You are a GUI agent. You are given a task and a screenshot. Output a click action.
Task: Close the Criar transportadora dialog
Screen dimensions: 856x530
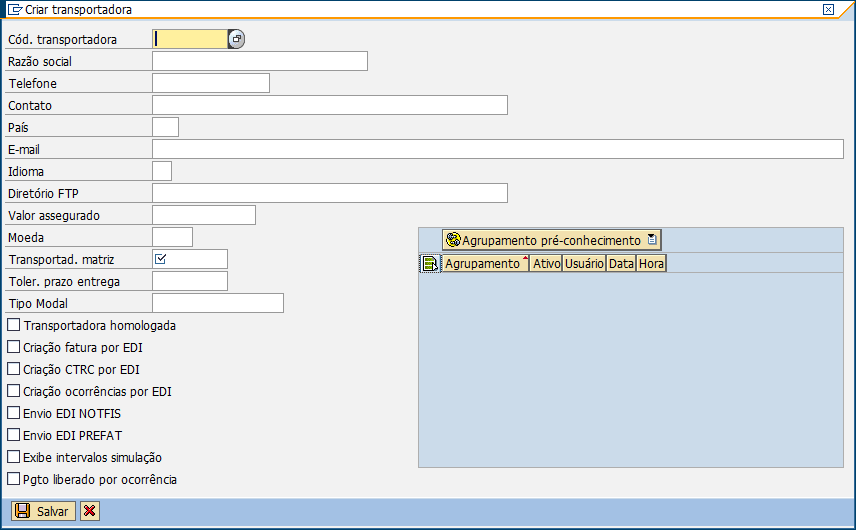pyautogui.click(x=828, y=9)
